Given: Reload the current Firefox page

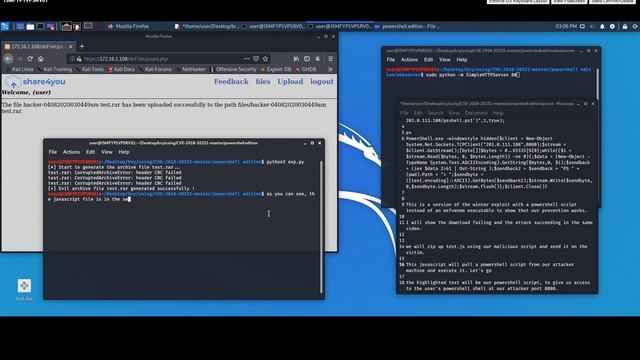Looking at the screenshot, I should pos(30,59).
